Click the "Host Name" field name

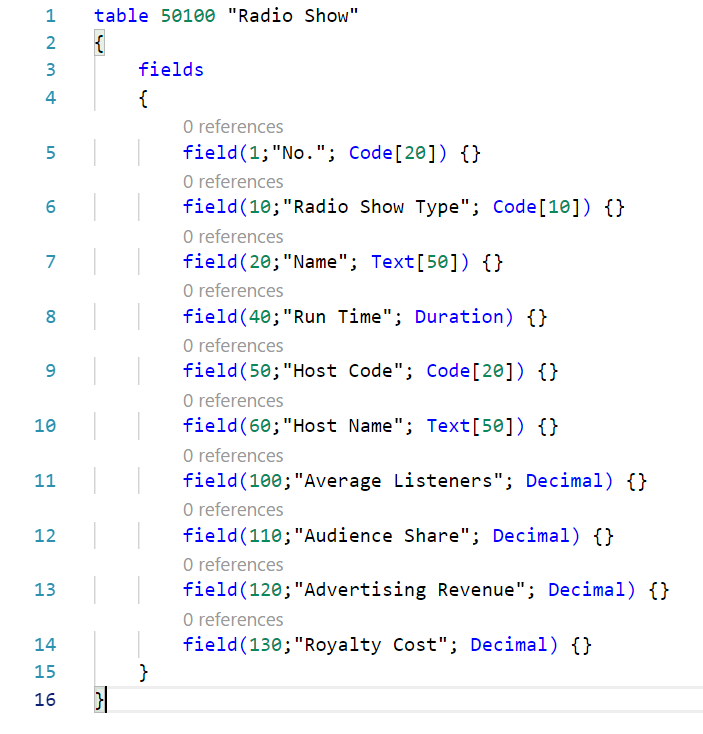[x=343, y=426]
